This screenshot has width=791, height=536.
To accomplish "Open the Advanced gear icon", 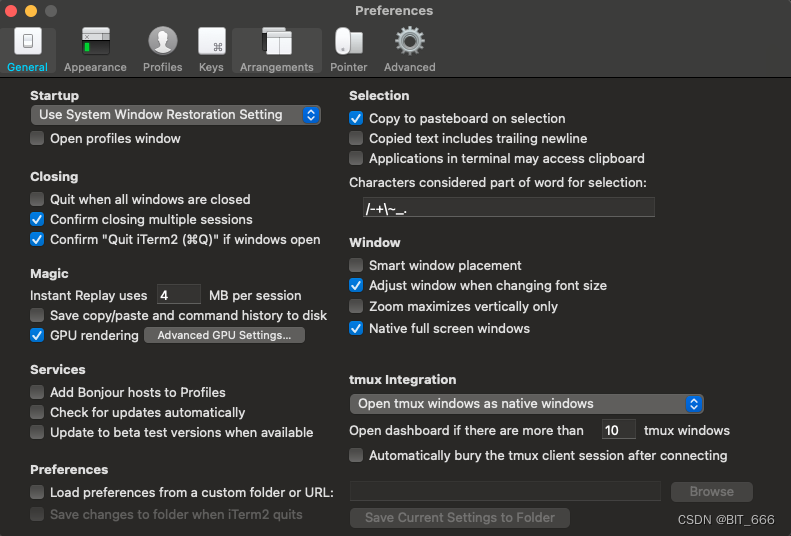I will pos(410,41).
